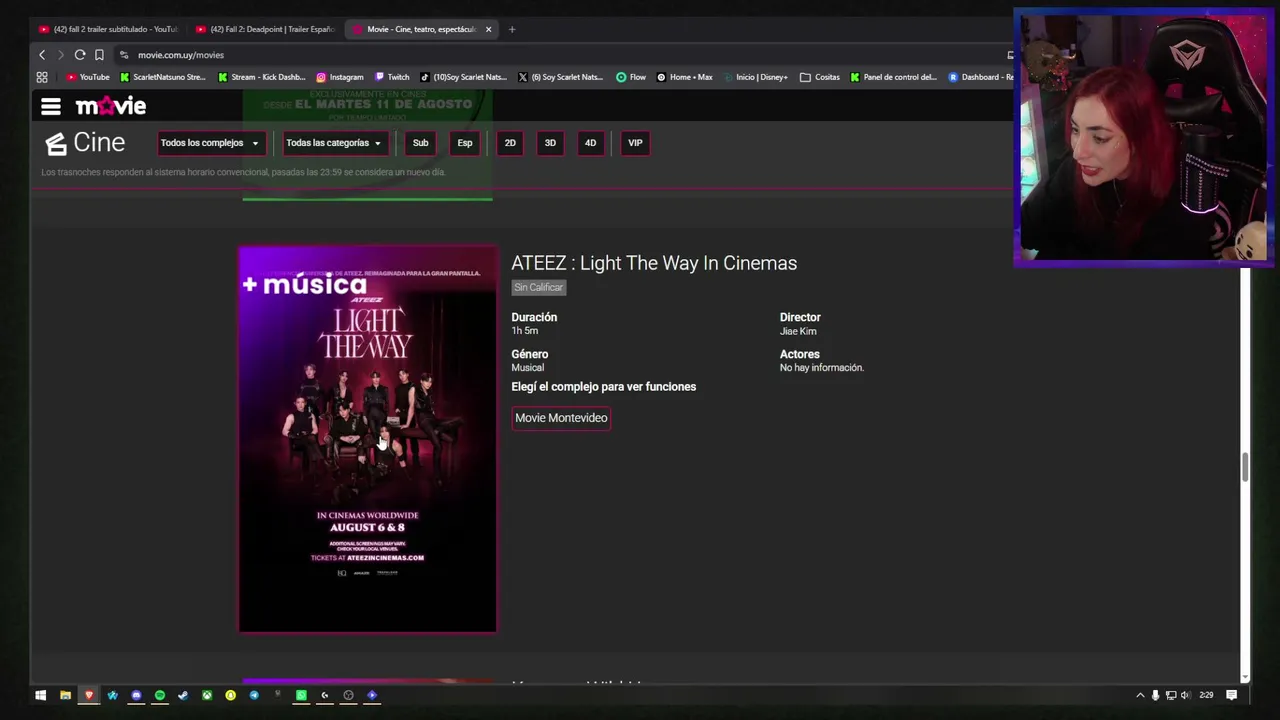Image resolution: width=1280 pixels, height=720 pixels.
Task: Open the Stream - Kick Dashboard bookmark
Action: (262, 77)
